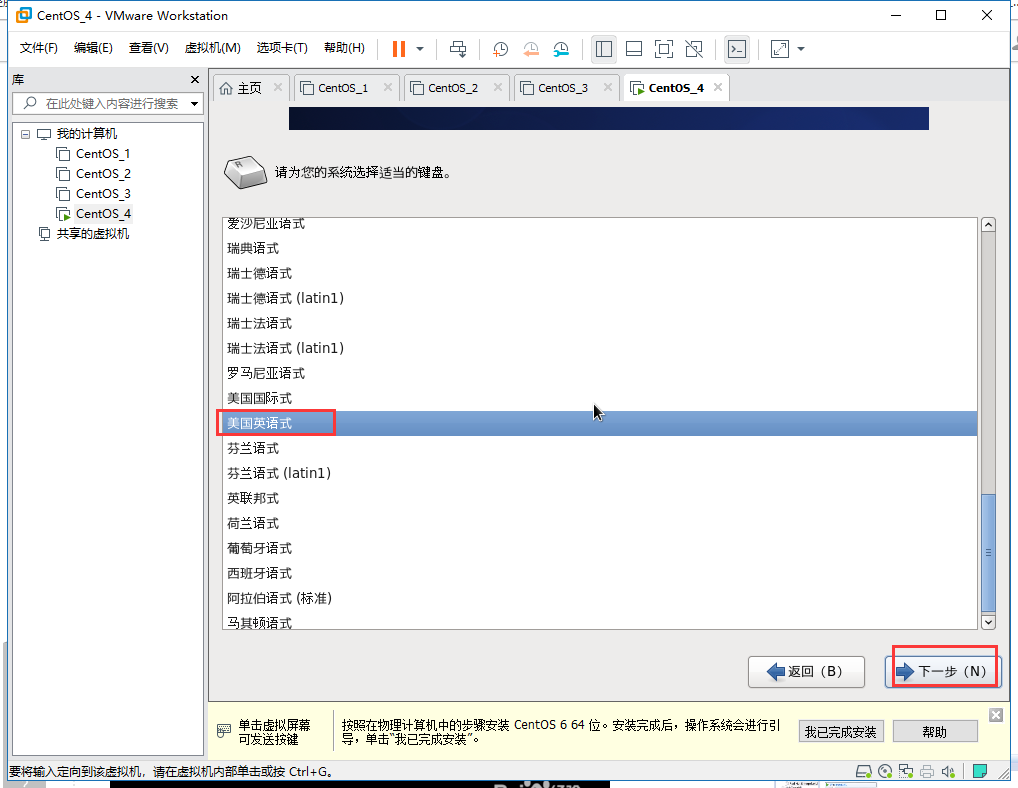The width and height of the screenshot is (1018, 788).
Task: Click the 我已完成安装 button
Action: click(x=841, y=732)
